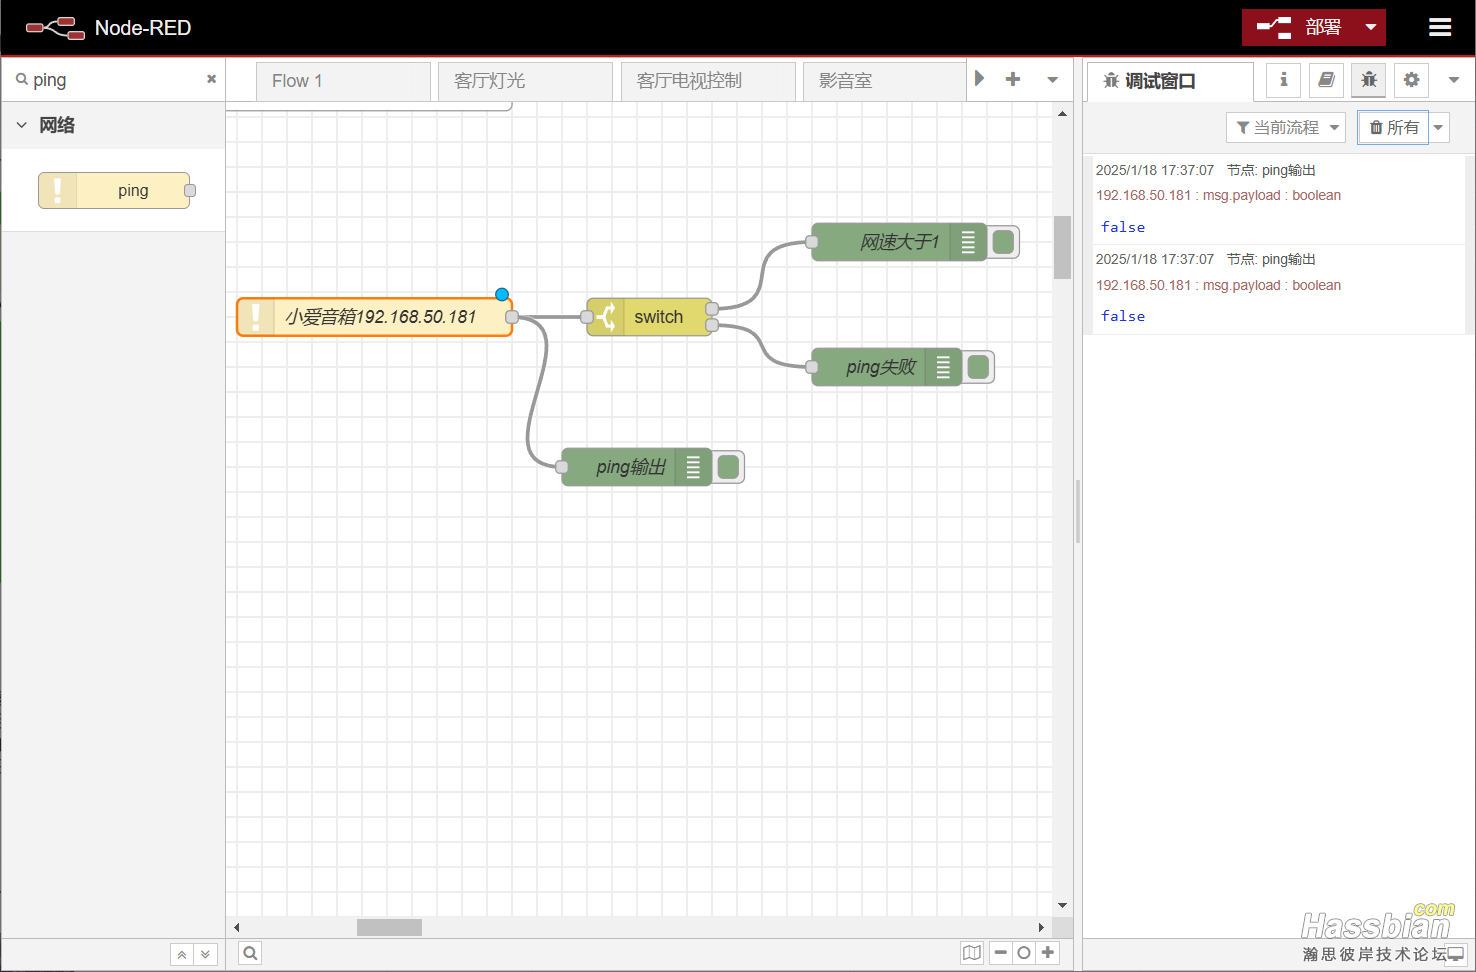The image size is (1476, 972).
Task: Collapse the 网络 palette category
Action: 113,125
